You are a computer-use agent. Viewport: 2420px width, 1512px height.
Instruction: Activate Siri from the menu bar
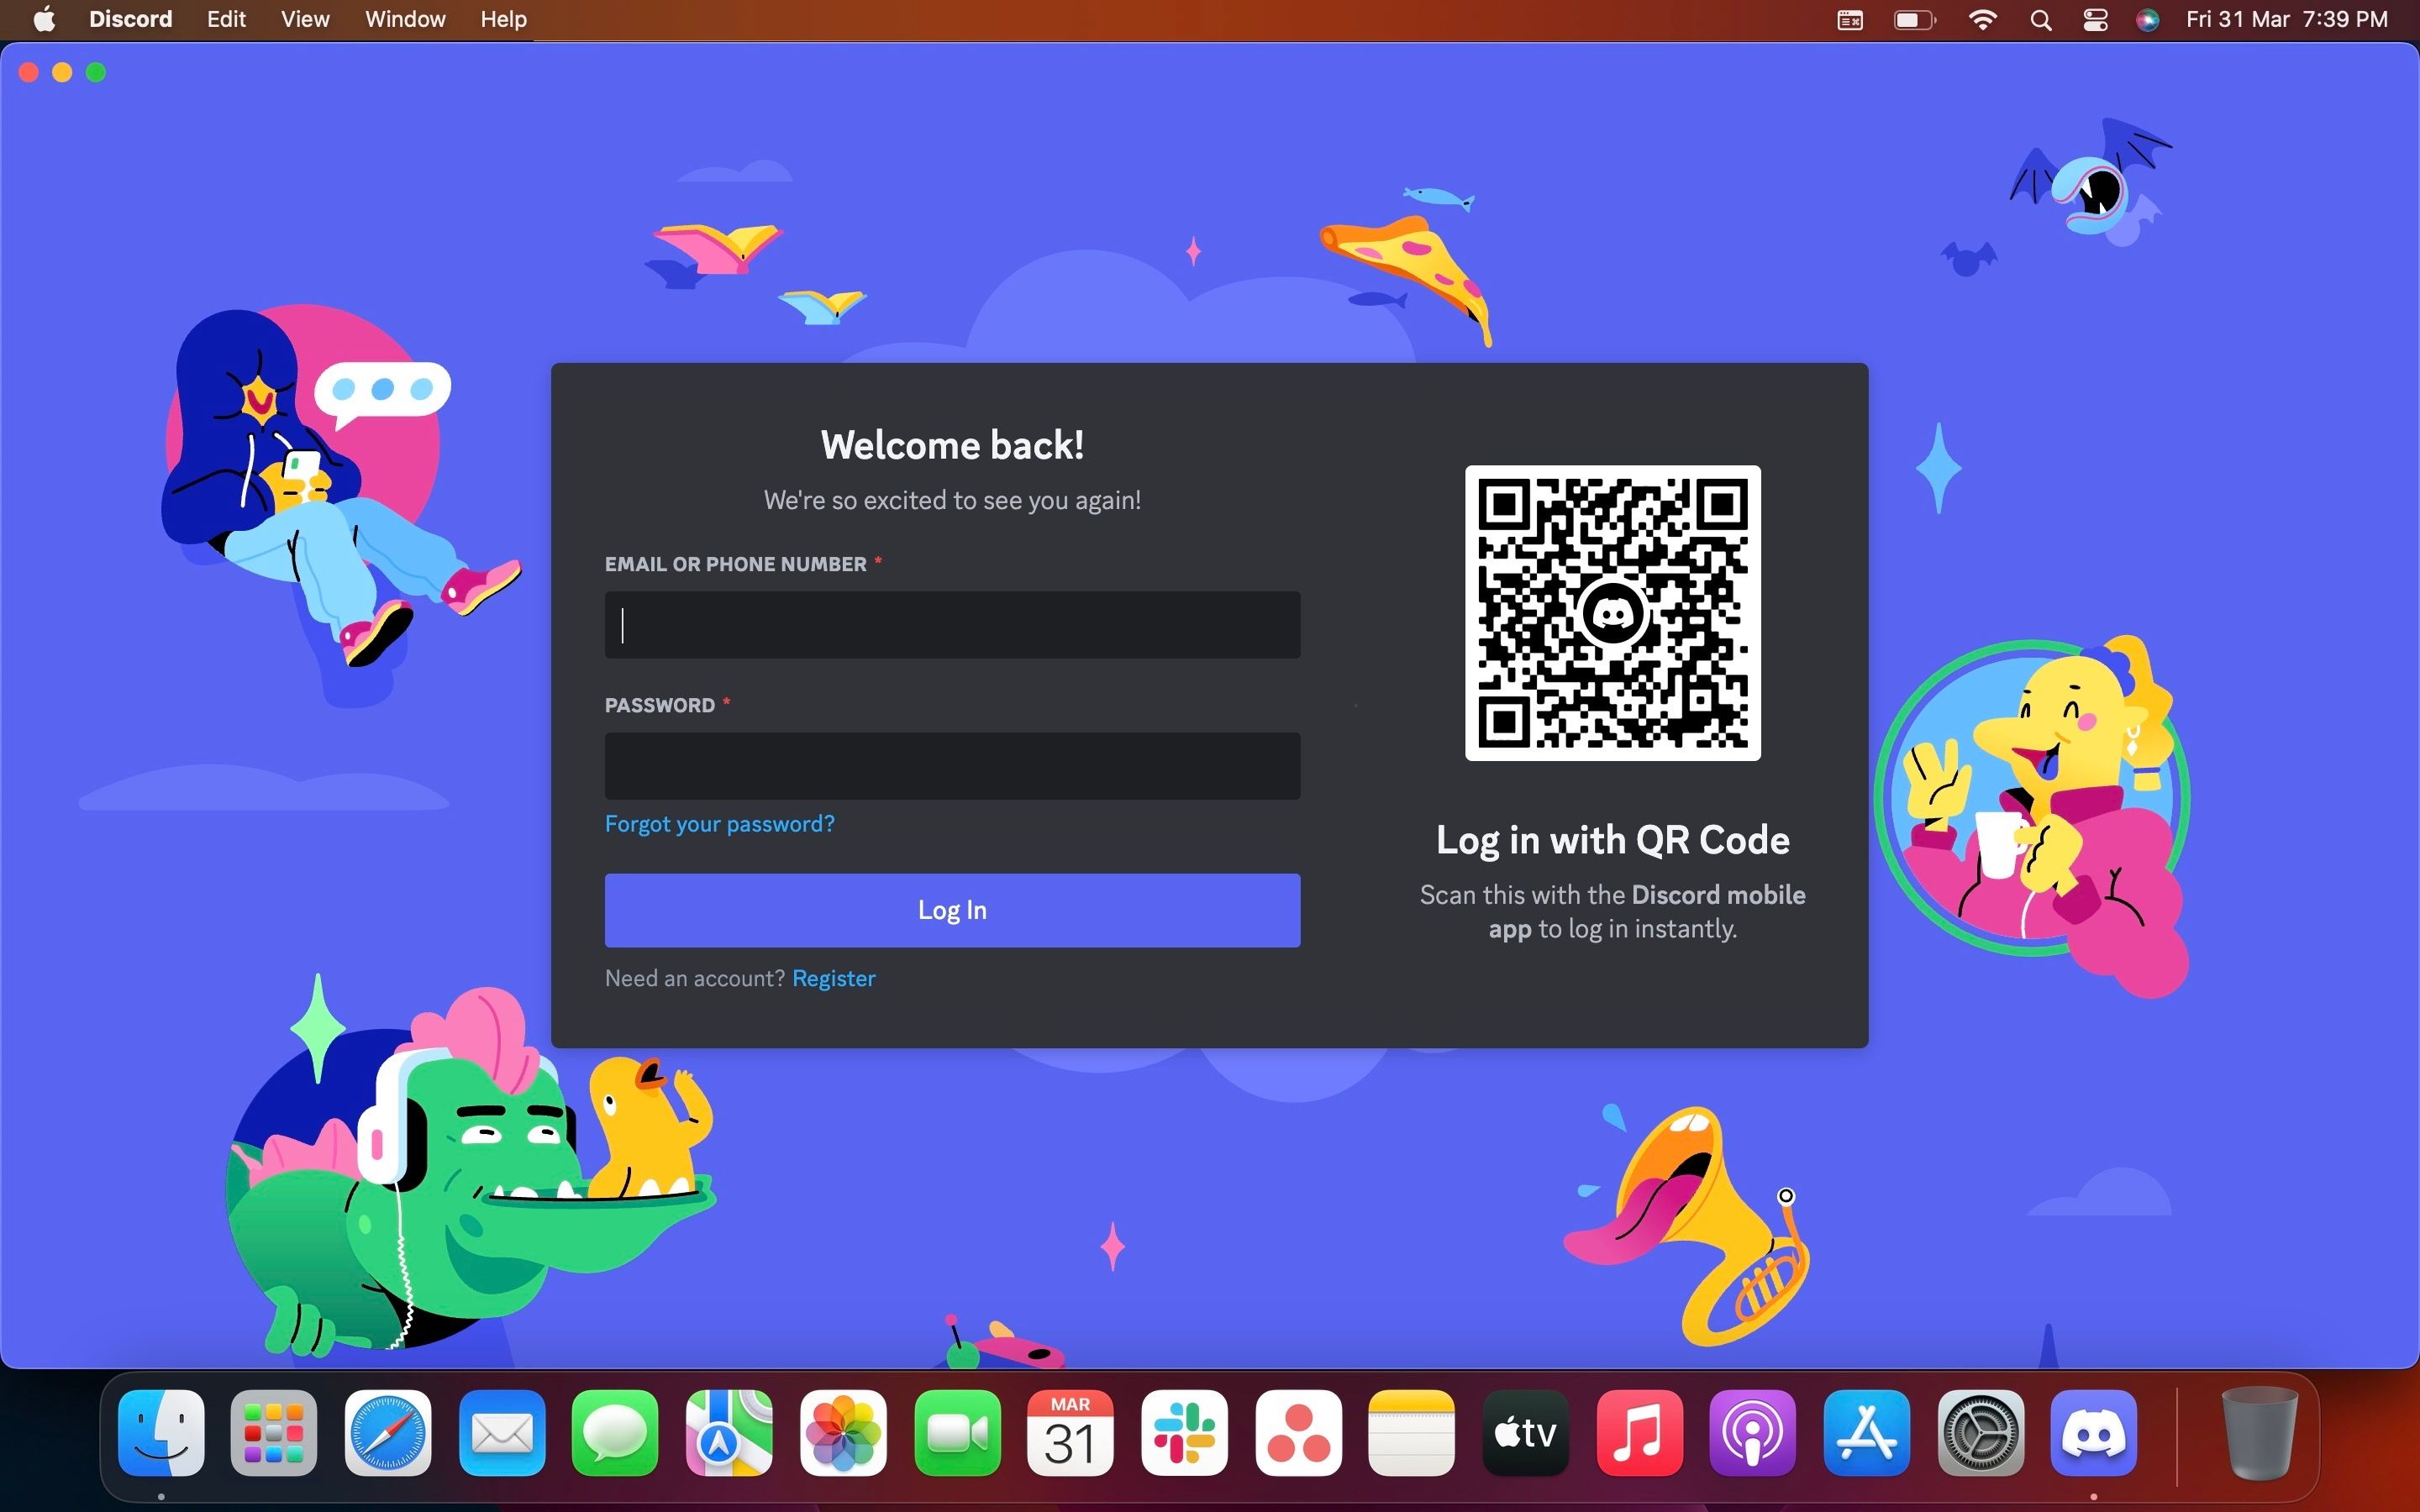2147,20
